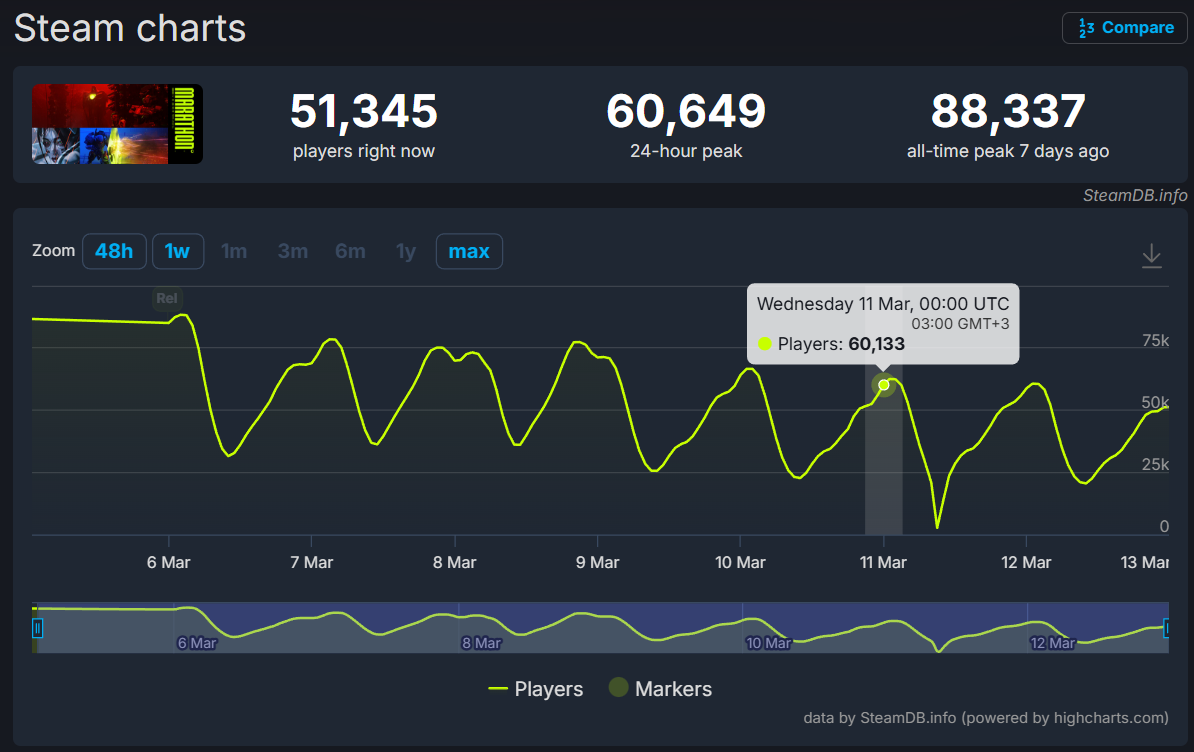Select the 6m zoom option
This screenshot has height=752, width=1194.
[350, 251]
